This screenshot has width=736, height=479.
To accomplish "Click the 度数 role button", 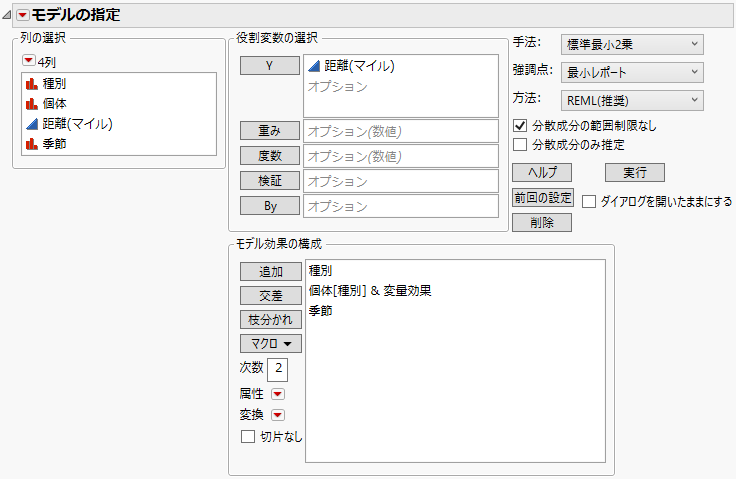I will (x=270, y=155).
